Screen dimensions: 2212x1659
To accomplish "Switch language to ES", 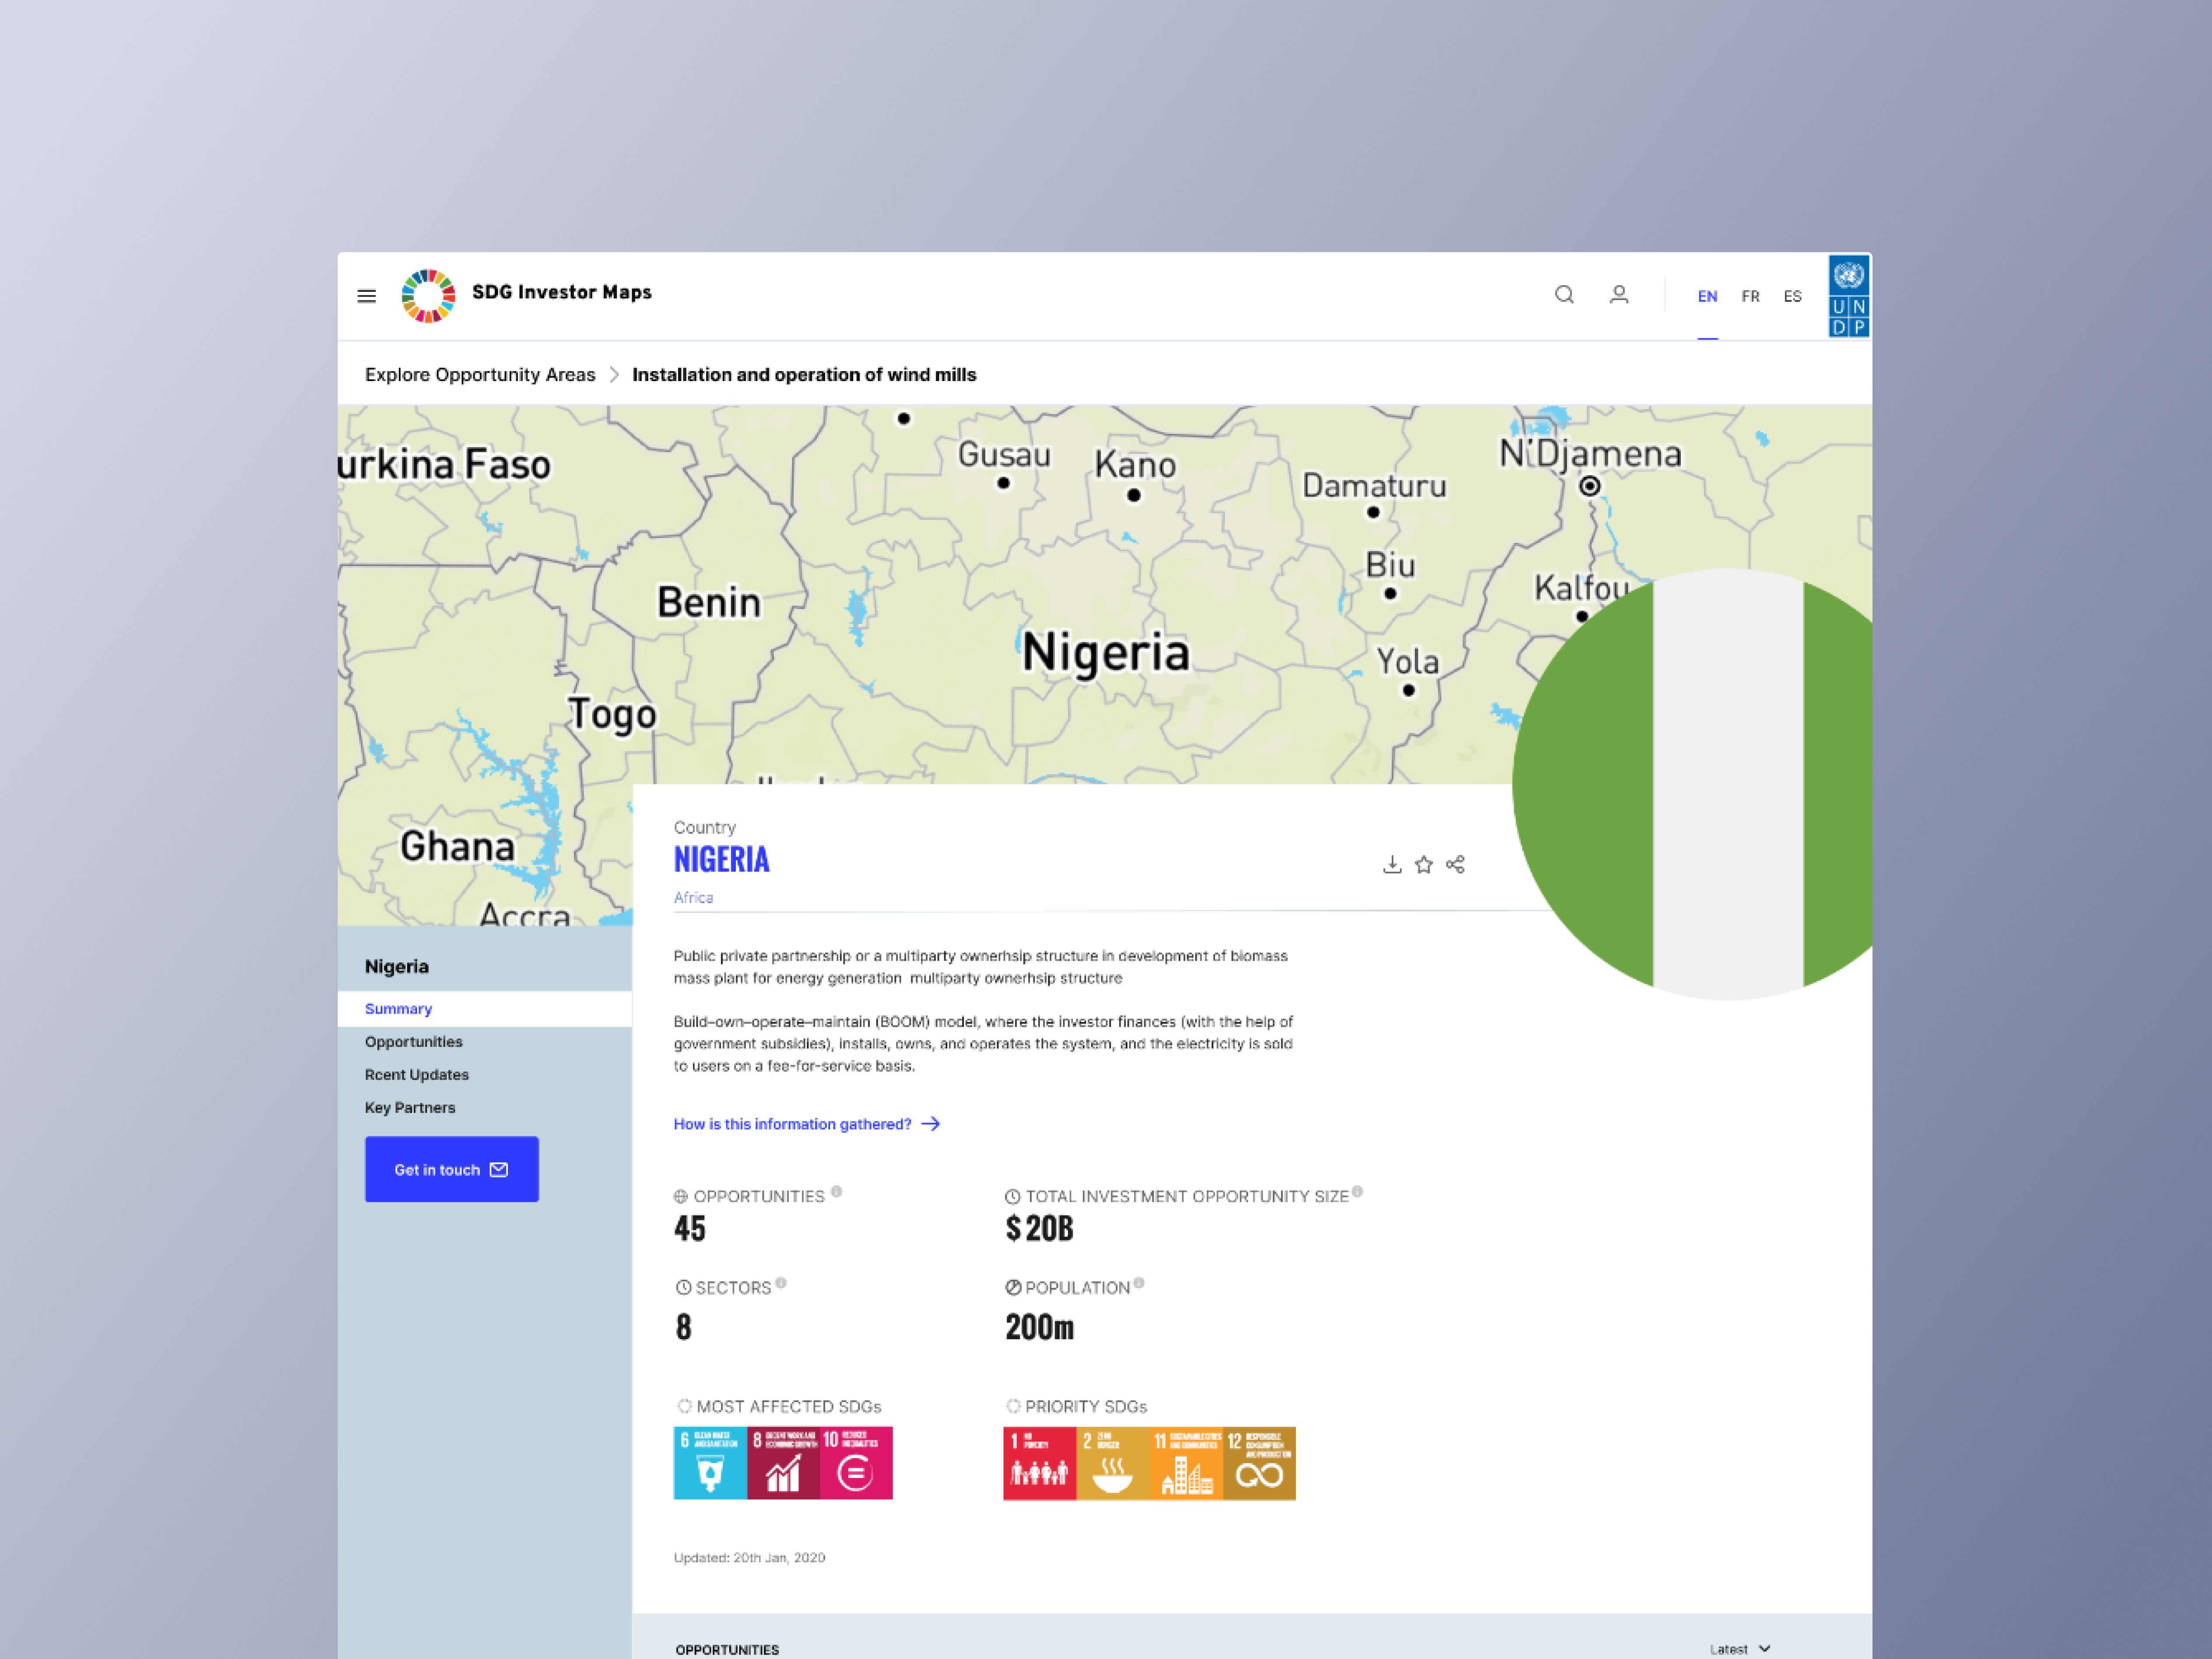I will pyautogui.click(x=1792, y=296).
